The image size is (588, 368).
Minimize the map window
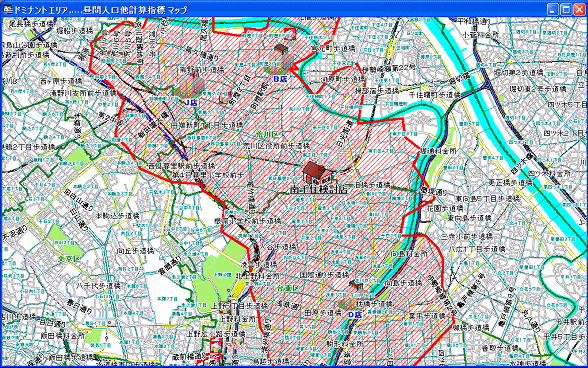(553, 9)
